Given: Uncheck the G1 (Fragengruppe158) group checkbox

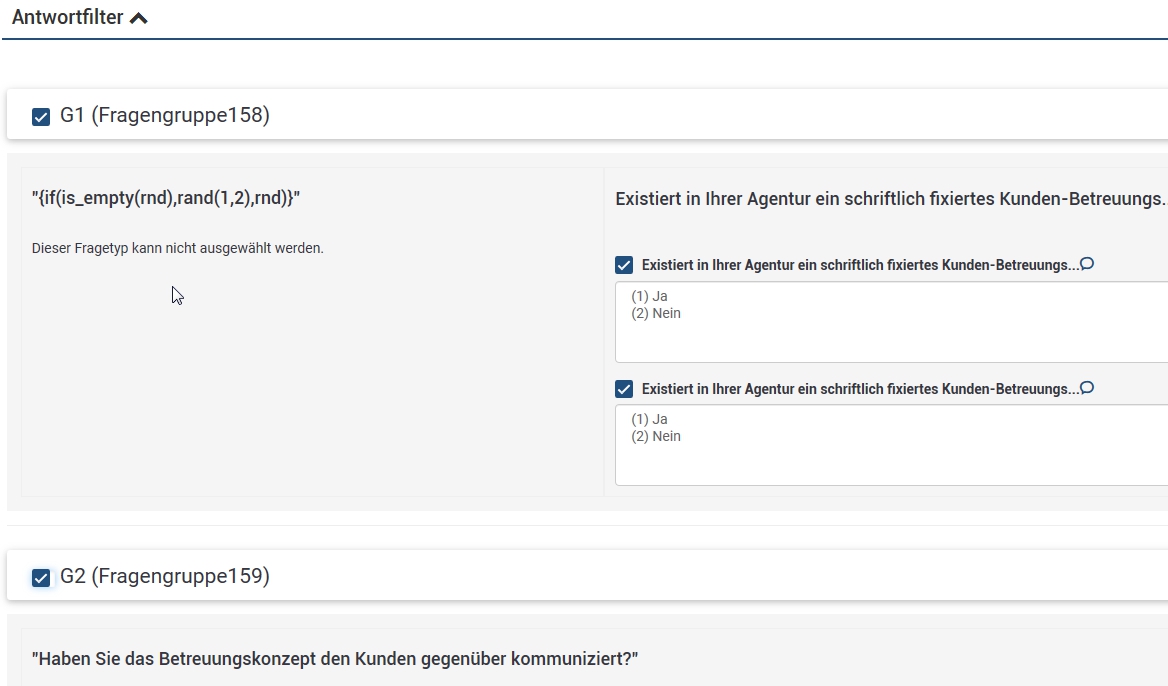Looking at the screenshot, I should (41, 117).
